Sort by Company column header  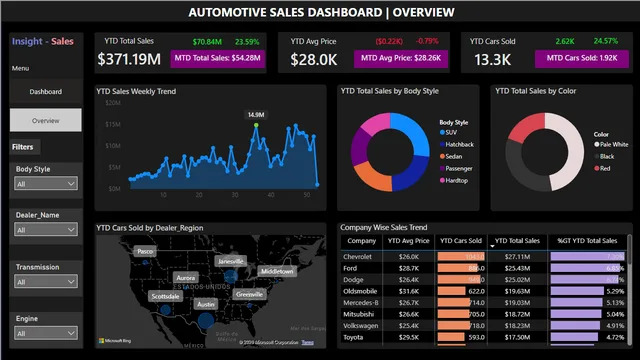click(x=361, y=241)
